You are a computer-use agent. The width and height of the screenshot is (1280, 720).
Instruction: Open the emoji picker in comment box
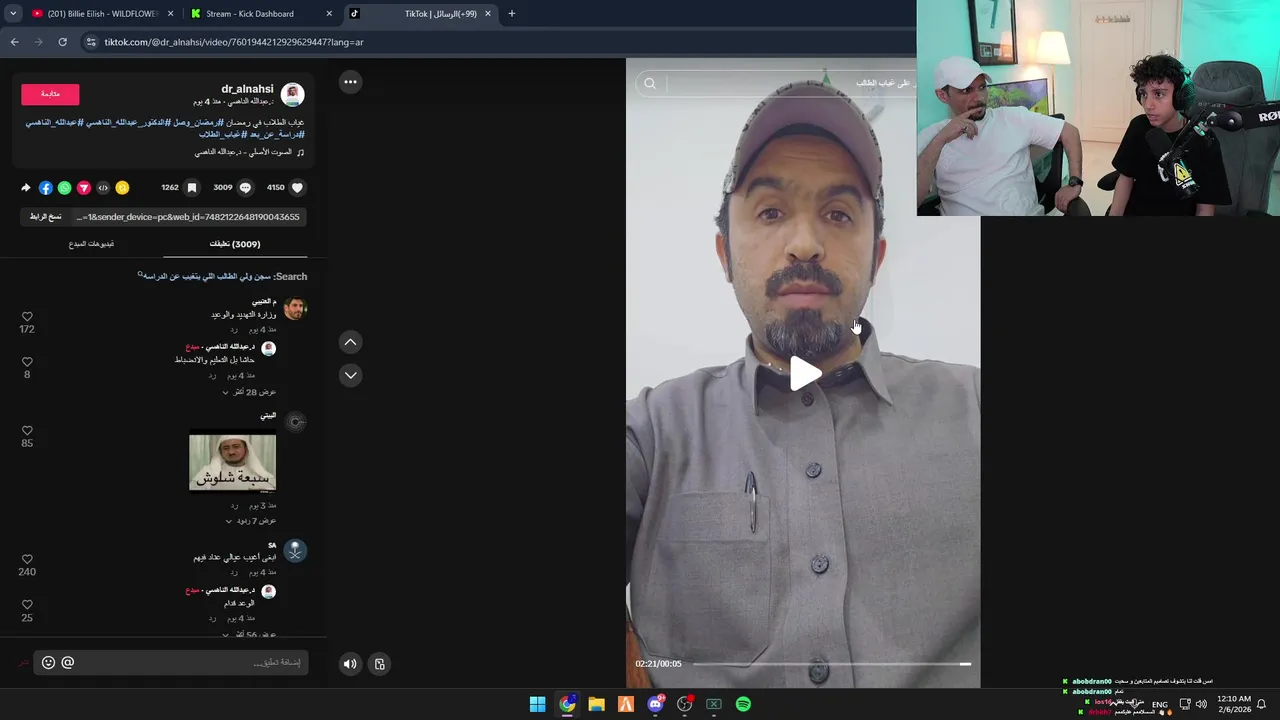click(x=48, y=662)
